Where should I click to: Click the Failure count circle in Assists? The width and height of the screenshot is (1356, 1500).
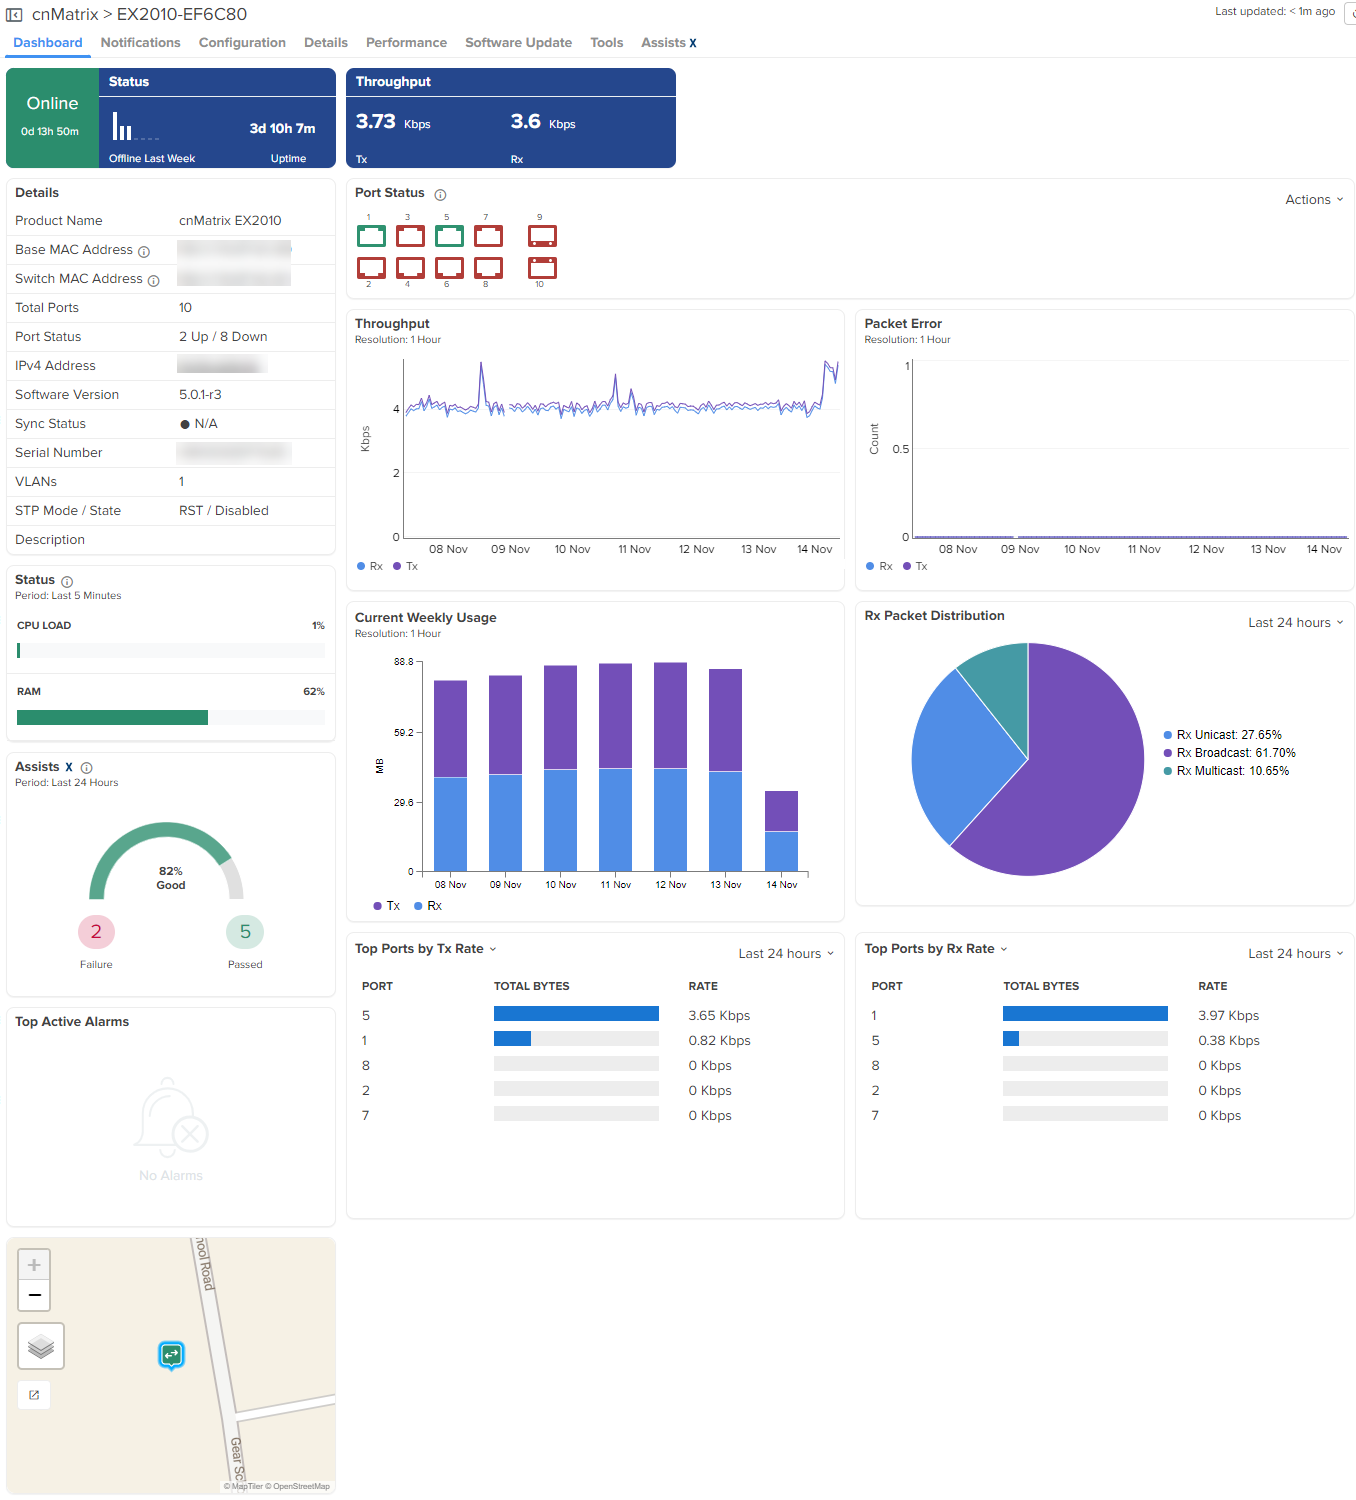coord(96,932)
